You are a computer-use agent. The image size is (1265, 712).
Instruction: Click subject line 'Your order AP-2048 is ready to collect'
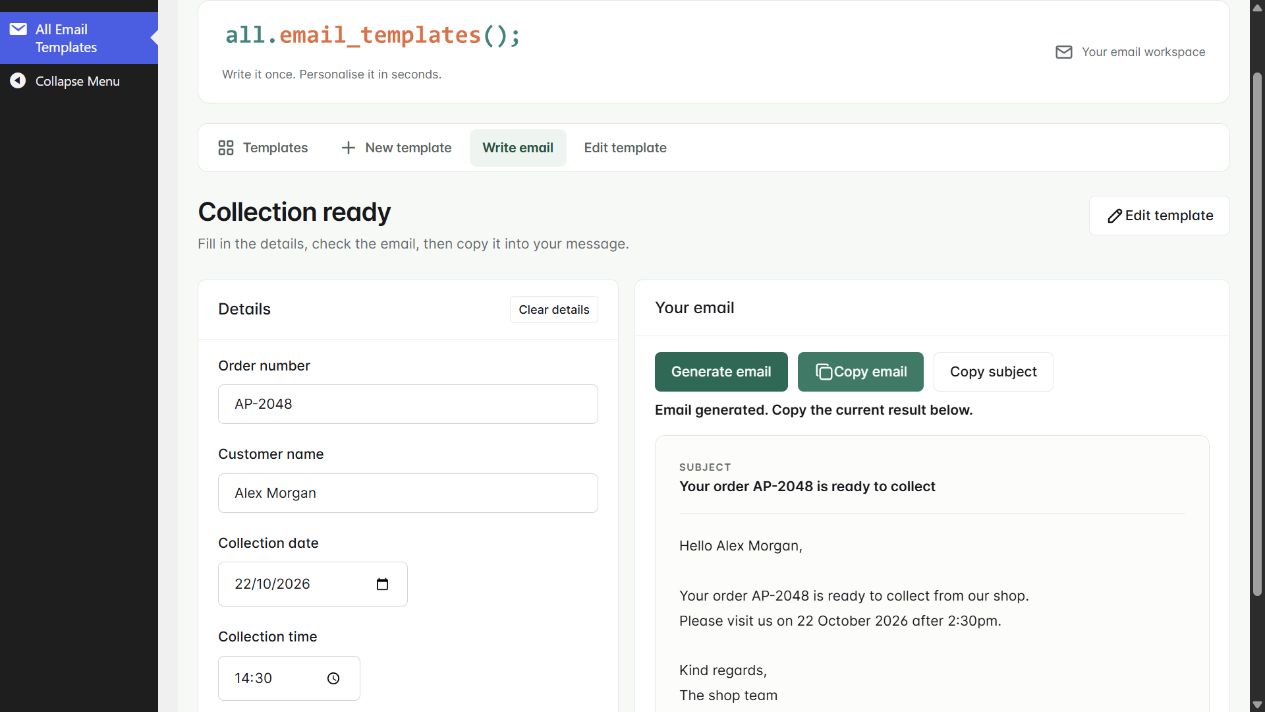(x=807, y=487)
